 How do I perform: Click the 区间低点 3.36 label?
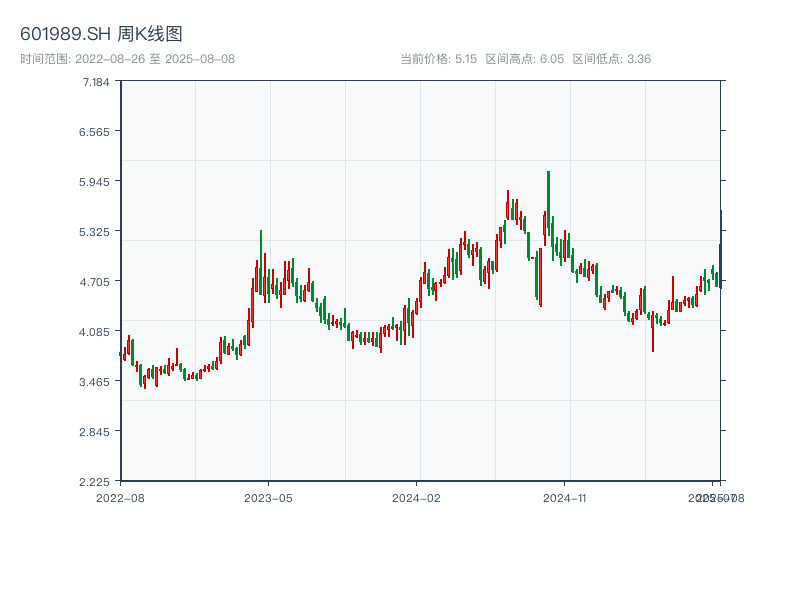pos(611,59)
